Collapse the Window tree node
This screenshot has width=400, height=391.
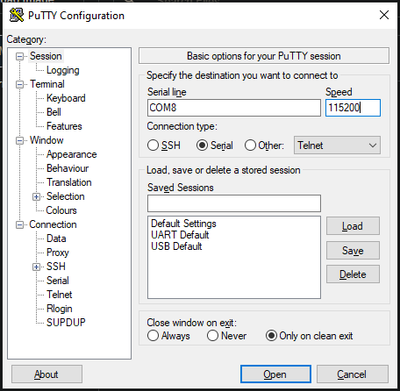coord(20,141)
